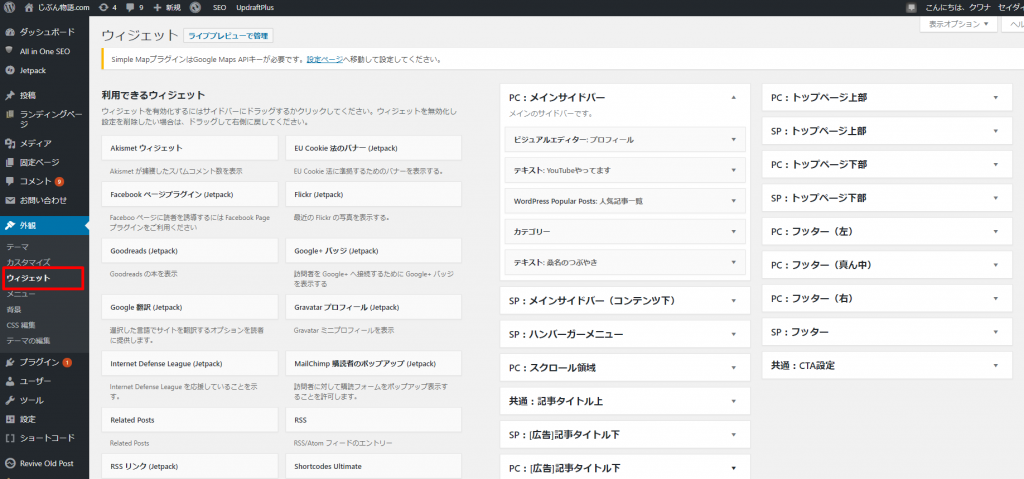The width and height of the screenshot is (1024, 479).
Task: Select the Goodreads (Jetpack) widget
Action: 190,251
